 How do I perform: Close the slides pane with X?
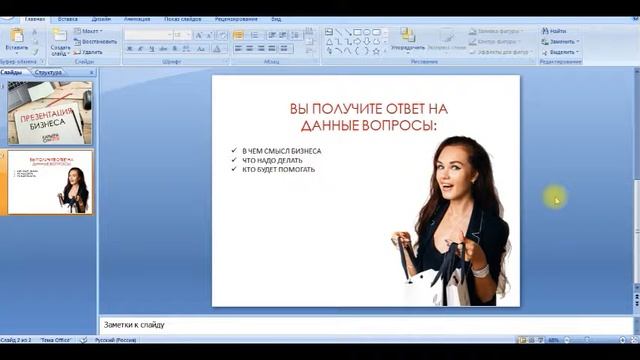91,73
